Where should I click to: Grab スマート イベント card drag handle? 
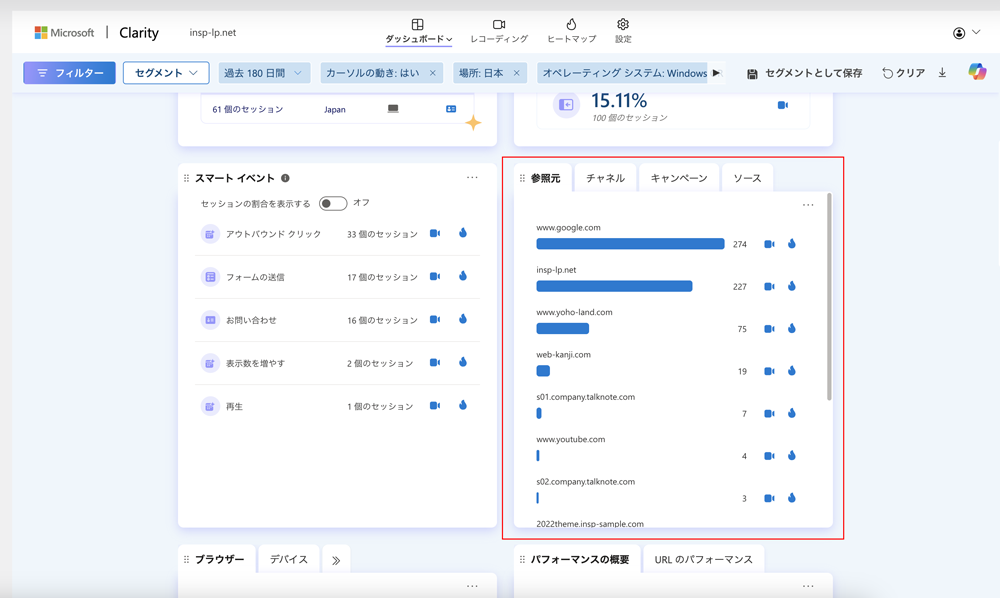tap(186, 178)
